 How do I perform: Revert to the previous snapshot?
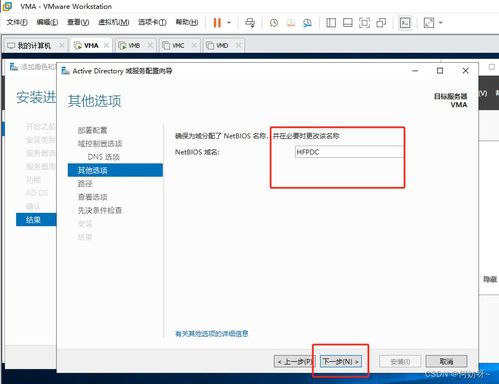tap(291, 23)
